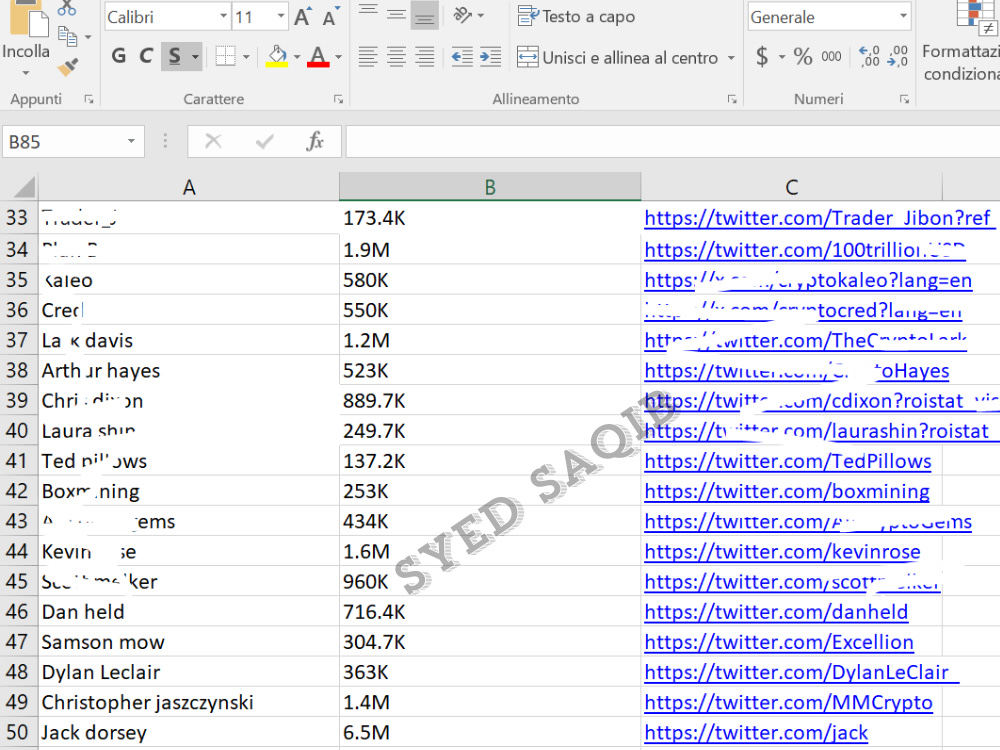The image size is (1000, 750).
Task: Increase the indent
Action: pos(490,57)
